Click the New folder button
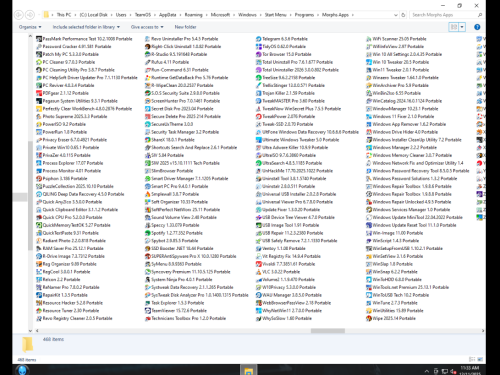This screenshot has height=375, width=500. (185, 27)
